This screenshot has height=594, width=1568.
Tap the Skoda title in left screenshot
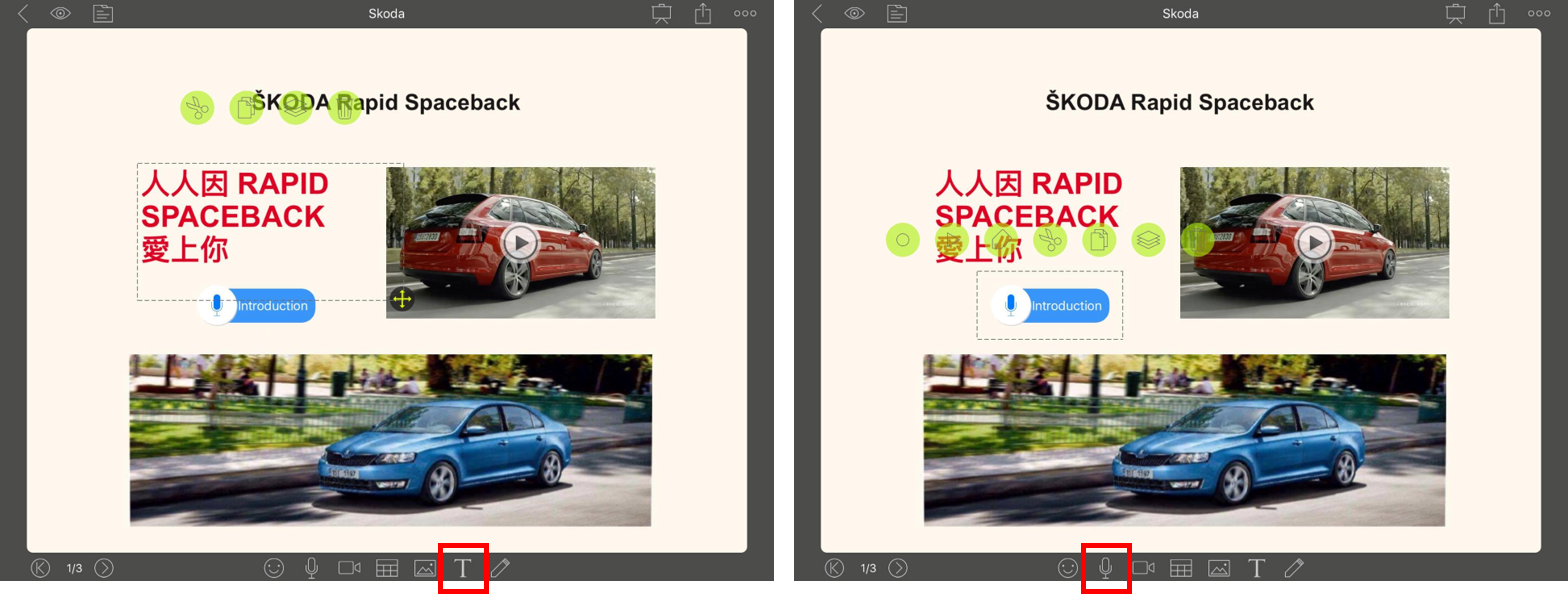point(386,14)
